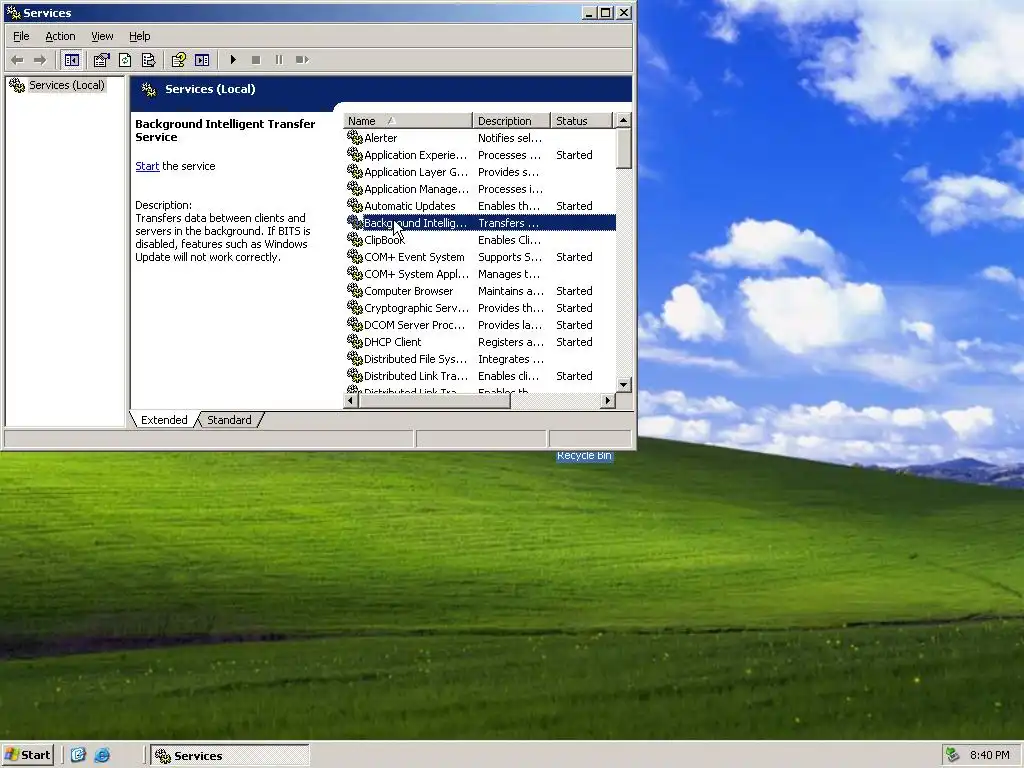The image size is (1024, 768).
Task: Click the Application Experience service icon
Action: tap(355, 155)
